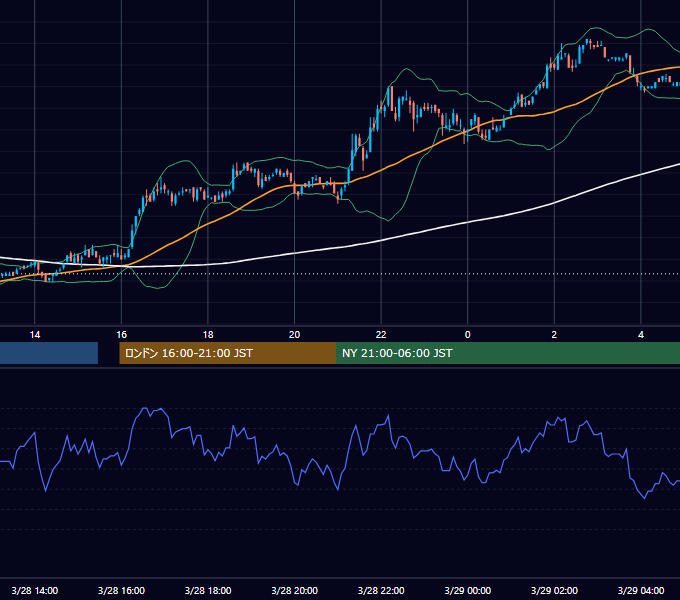Click the 20 hour axis label
This screenshot has height=600, width=680.
(x=294, y=334)
